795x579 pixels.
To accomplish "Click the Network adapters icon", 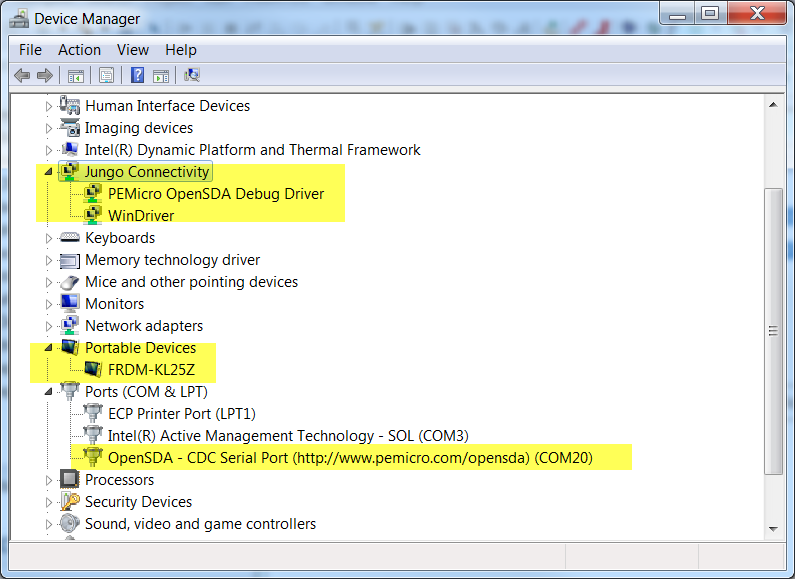I will point(69,325).
